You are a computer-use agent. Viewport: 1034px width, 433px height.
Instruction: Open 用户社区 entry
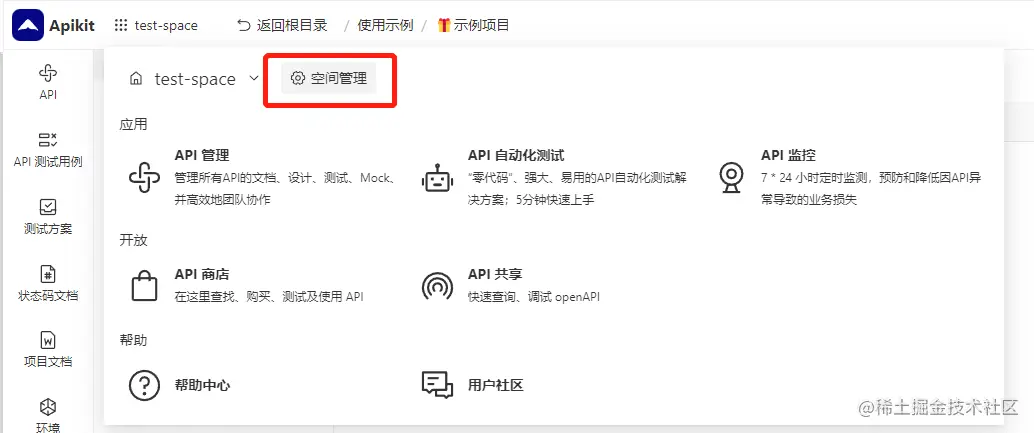coord(472,386)
